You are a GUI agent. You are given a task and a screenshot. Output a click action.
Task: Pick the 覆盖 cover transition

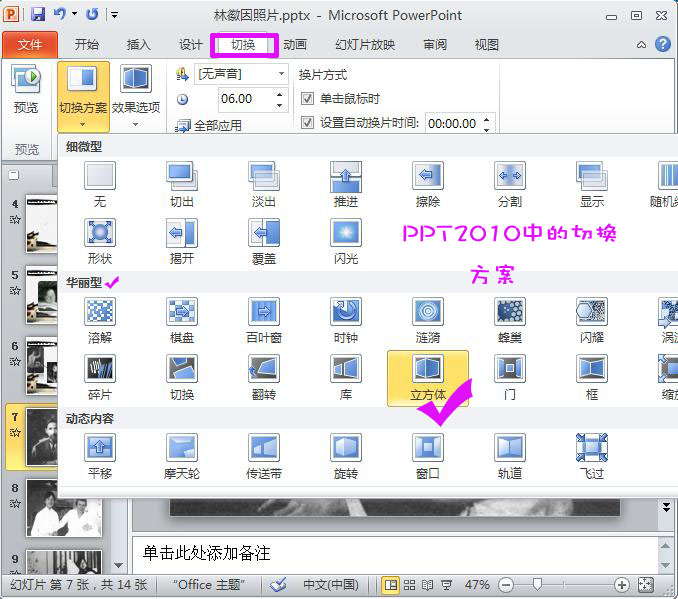coord(264,242)
